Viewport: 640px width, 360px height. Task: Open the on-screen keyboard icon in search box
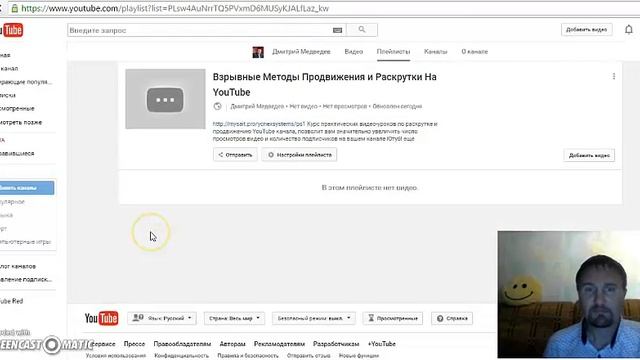coord(337,30)
